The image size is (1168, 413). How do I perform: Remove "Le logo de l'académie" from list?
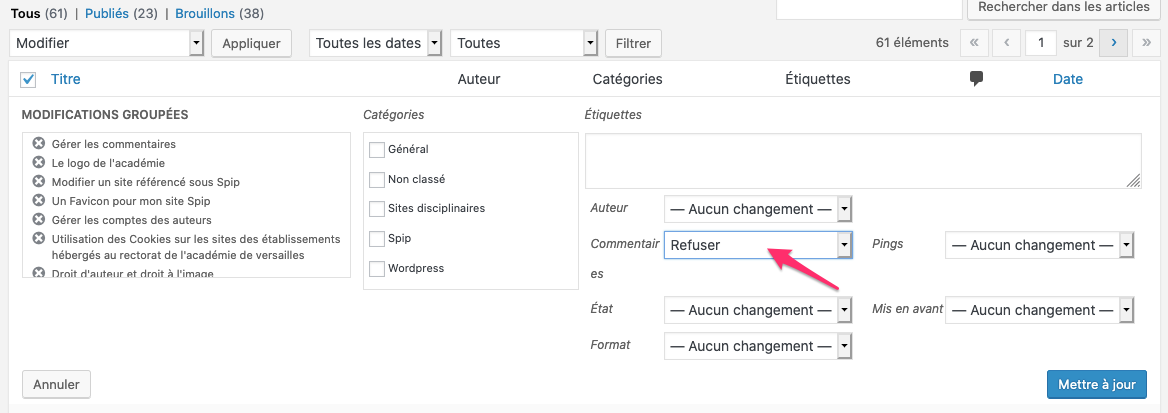(39, 162)
